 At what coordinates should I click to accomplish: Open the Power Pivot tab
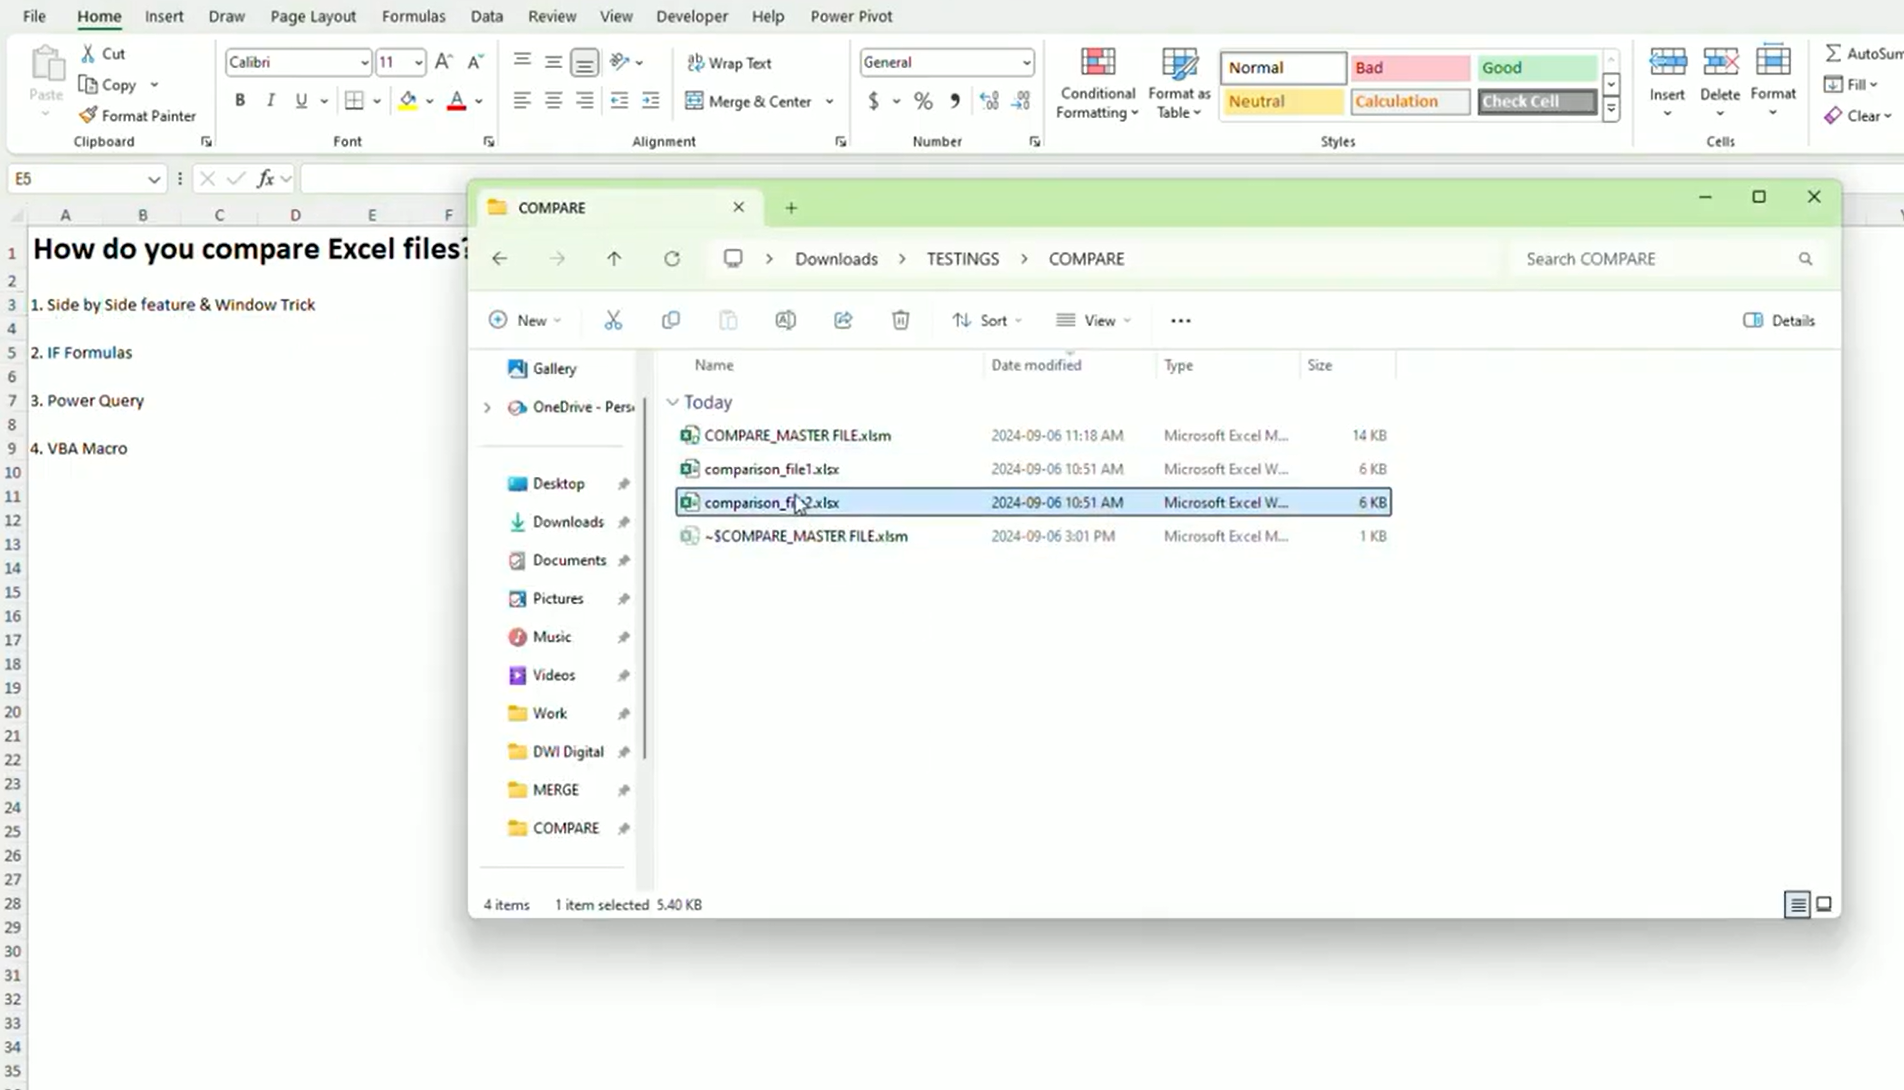[x=851, y=16]
